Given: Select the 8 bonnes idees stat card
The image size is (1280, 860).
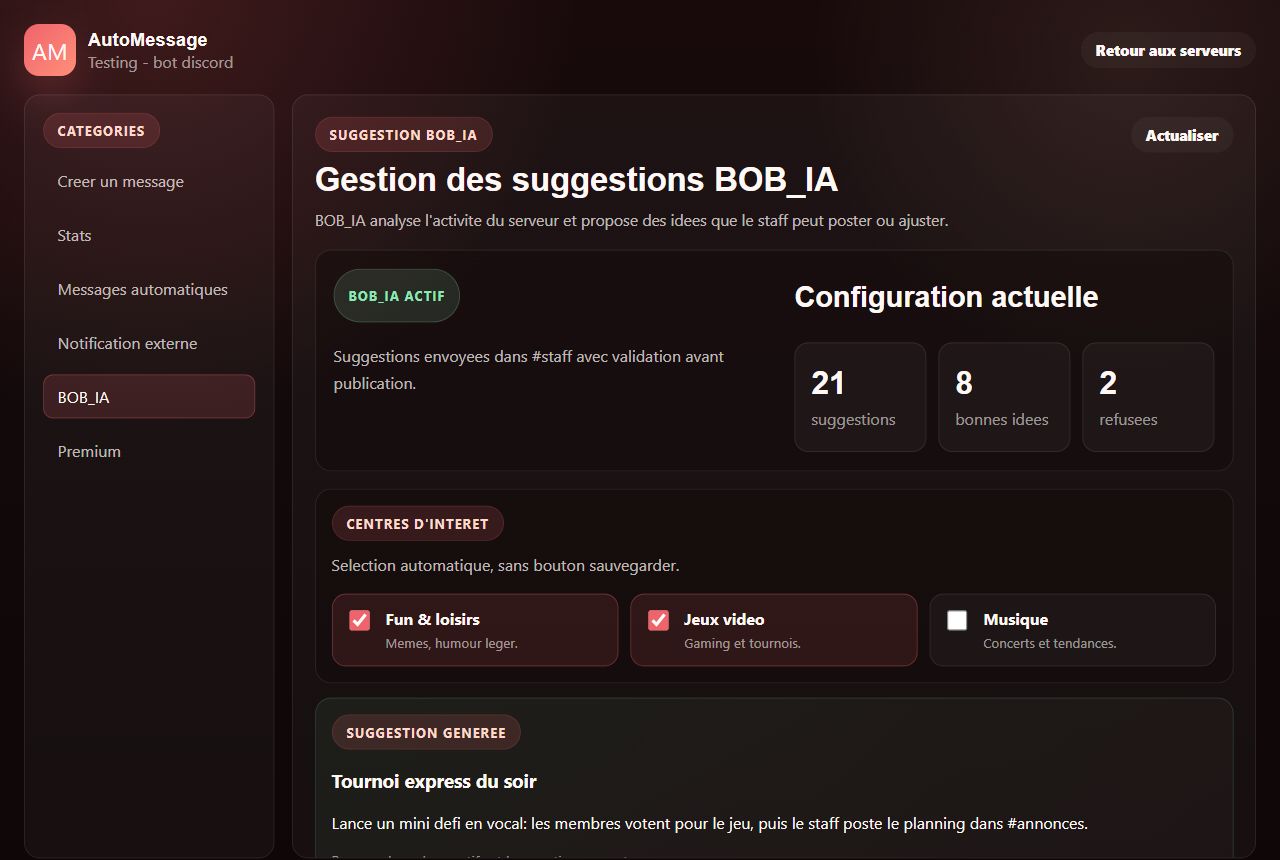Looking at the screenshot, I should 1004,397.
